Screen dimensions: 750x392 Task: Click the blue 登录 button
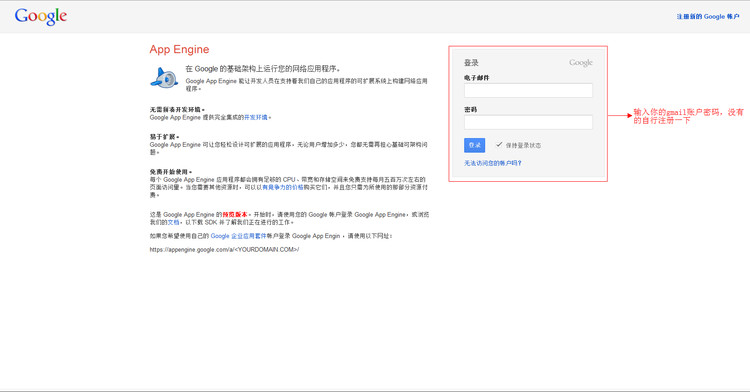click(x=474, y=145)
